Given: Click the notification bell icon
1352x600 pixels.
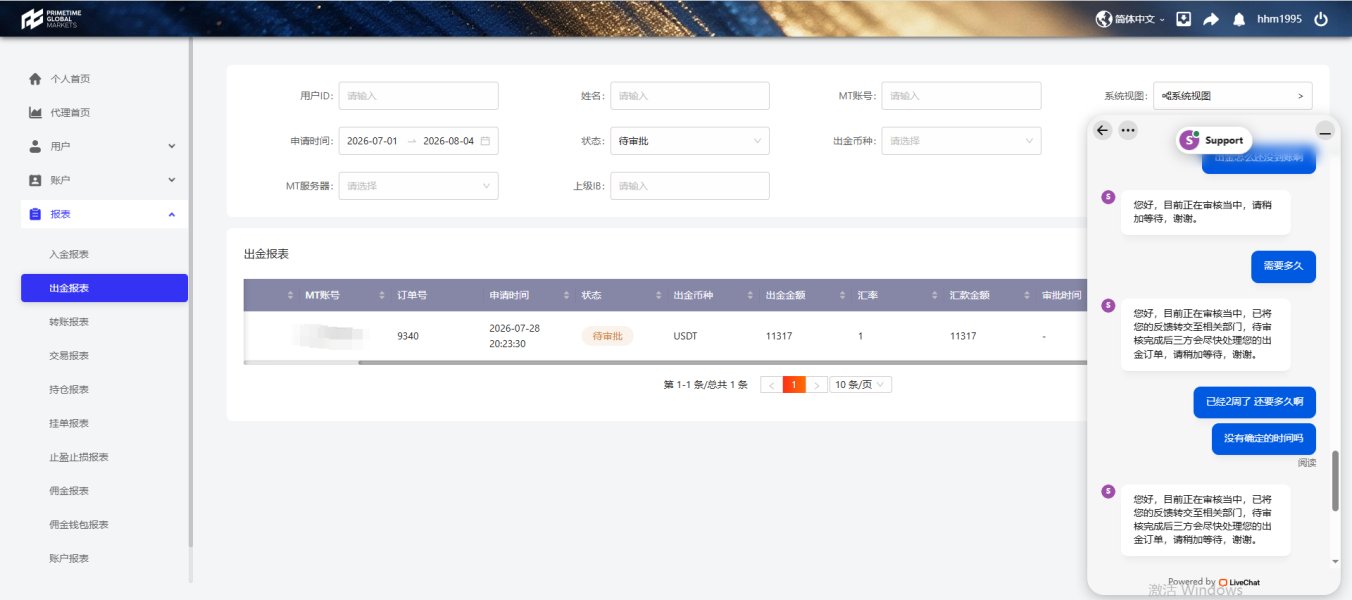Looking at the screenshot, I should point(1239,19).
